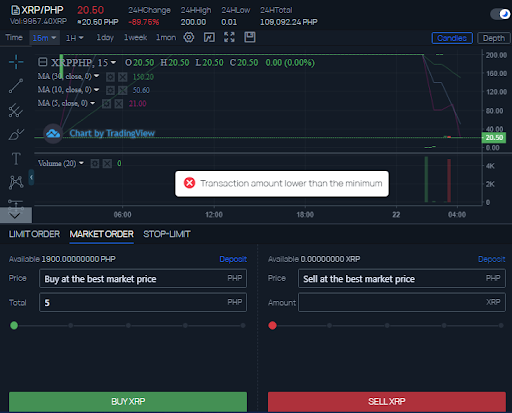The height and width of the screenshot is (413, 512).
Task: Click the Buy at best market price field
Action: [143, 278]
